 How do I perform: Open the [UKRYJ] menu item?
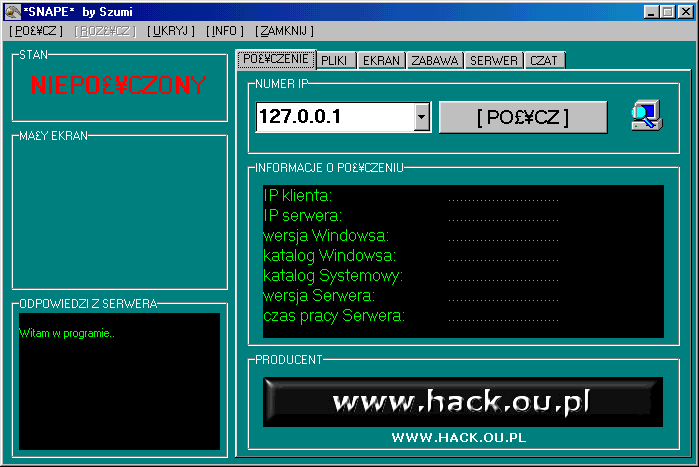pyautogui.click(x=170, y=31)
